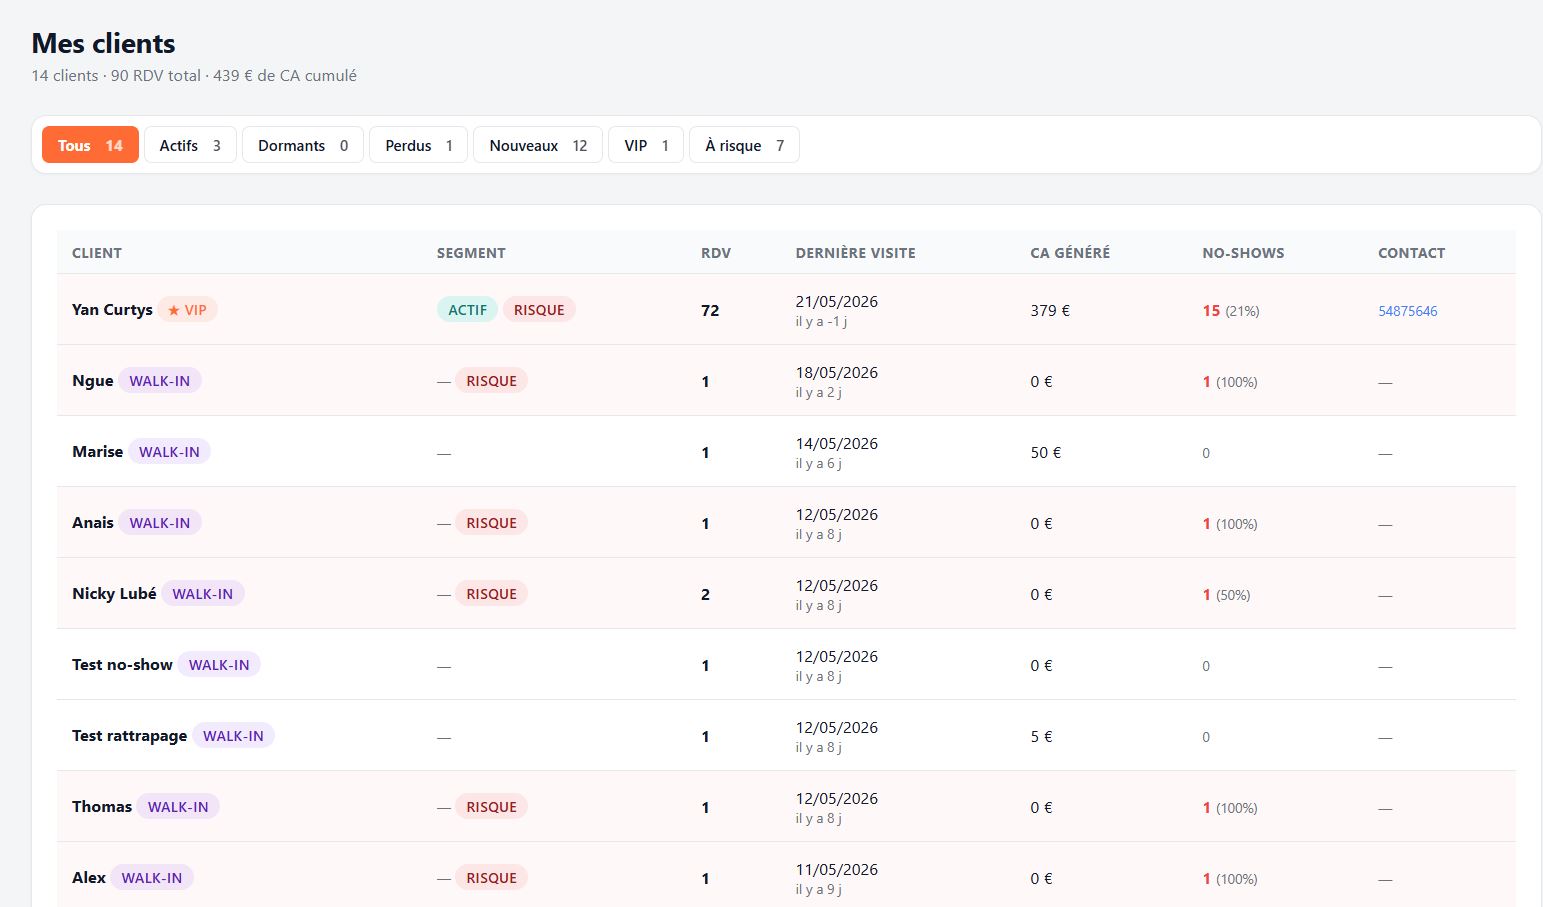
Task: Click Ngue's WALK-IN tag
Action: pyautogui.click(x=160, y=381)
